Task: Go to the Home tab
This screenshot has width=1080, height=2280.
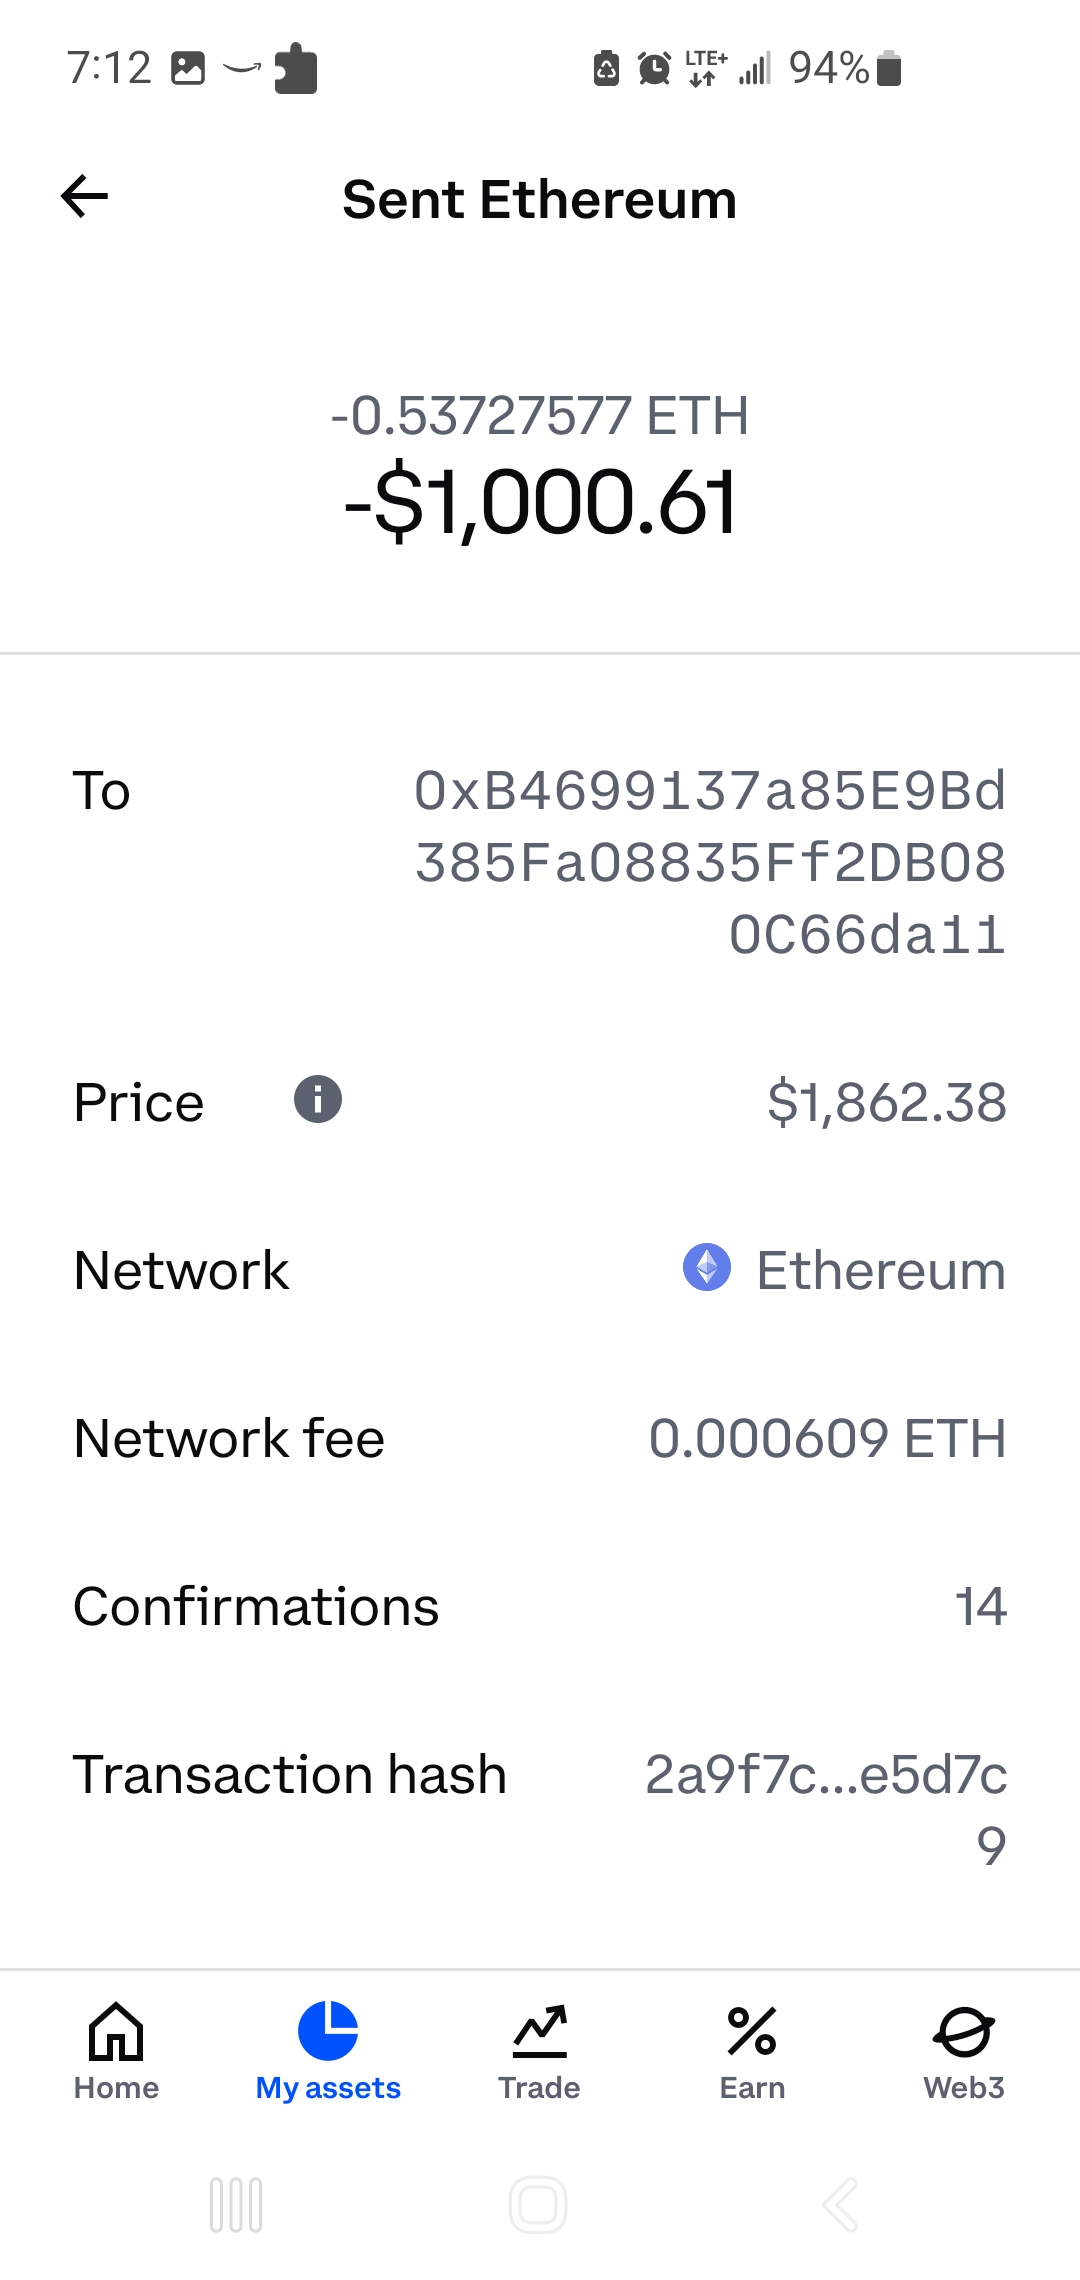Action: click(116, 2052)
